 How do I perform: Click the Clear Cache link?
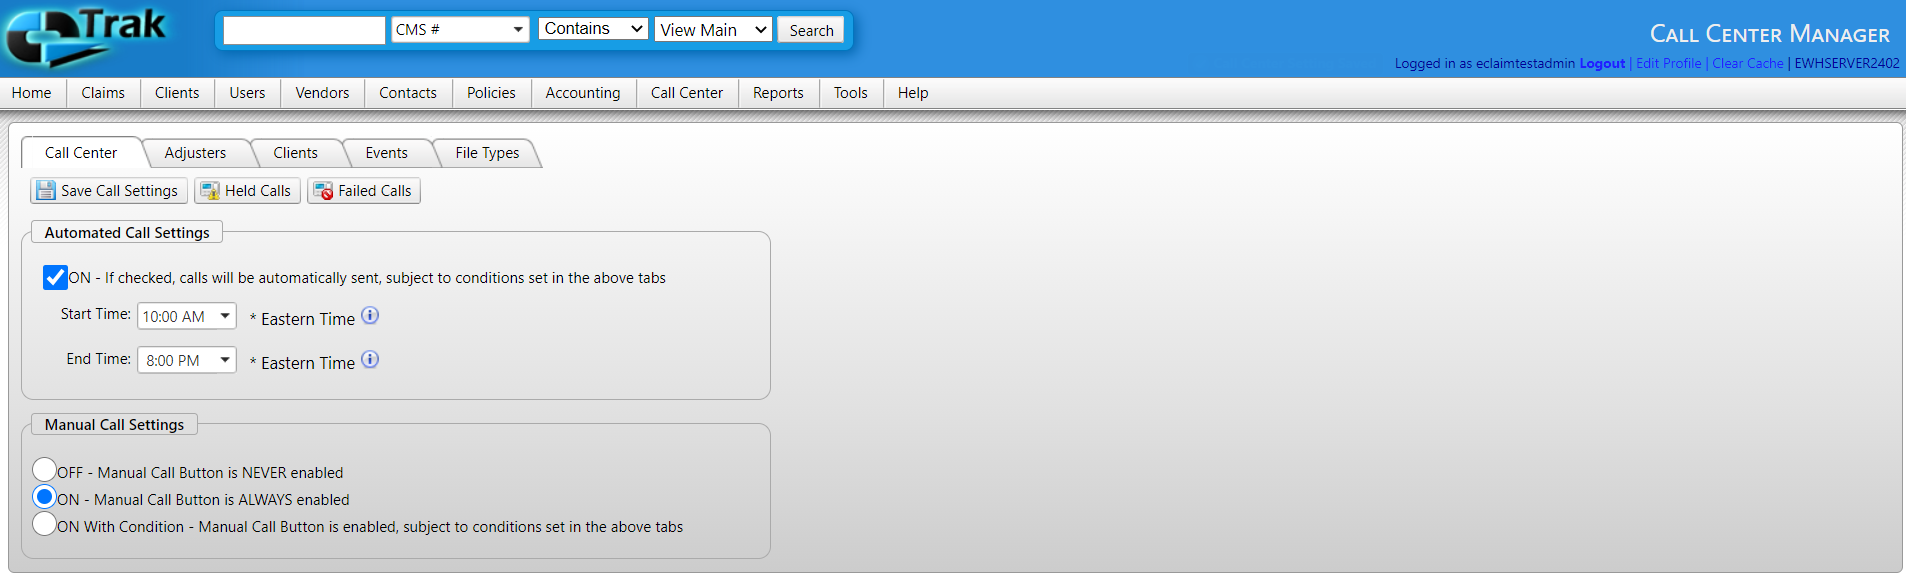click(1748, 63)
